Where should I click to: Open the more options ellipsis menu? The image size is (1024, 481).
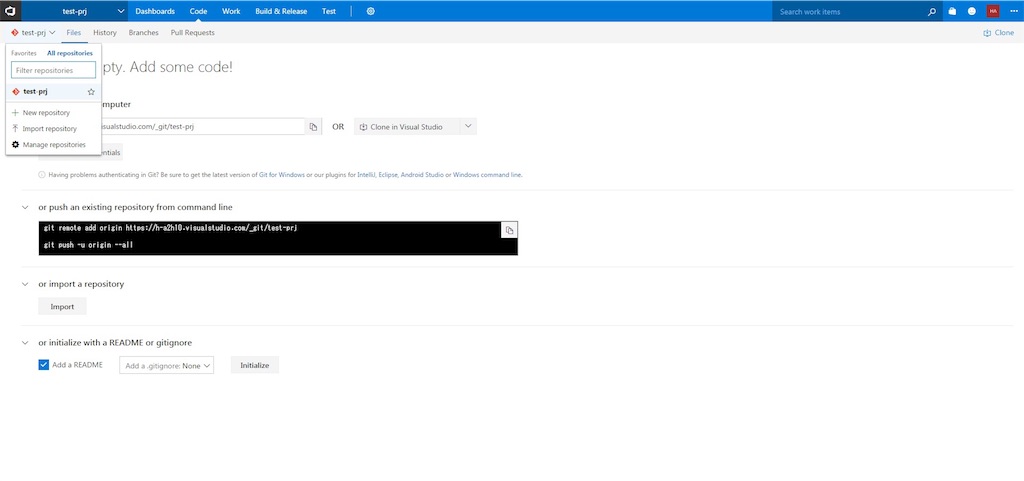click(1012, 11)
